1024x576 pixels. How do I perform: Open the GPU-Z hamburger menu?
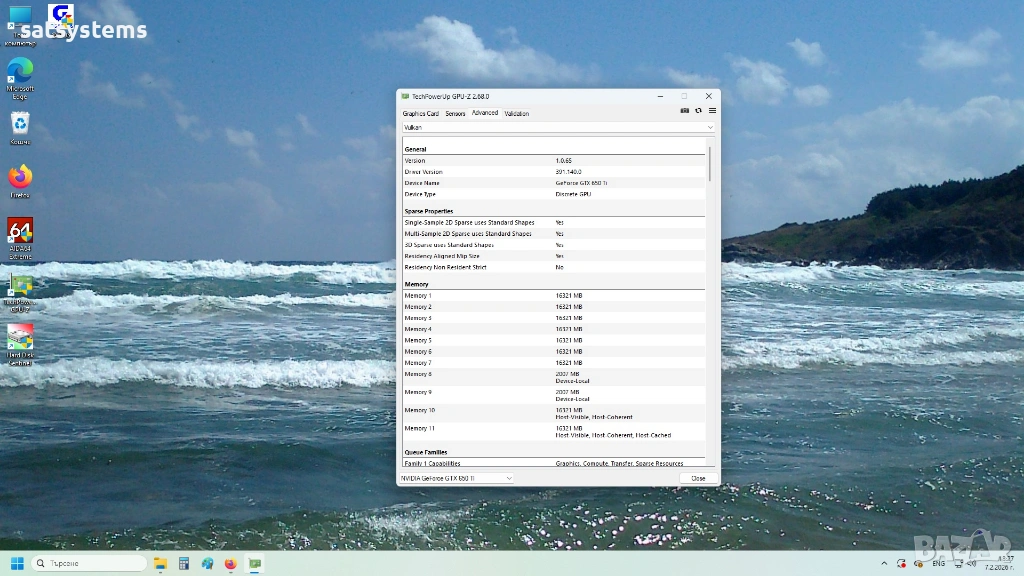pos(711,112)
